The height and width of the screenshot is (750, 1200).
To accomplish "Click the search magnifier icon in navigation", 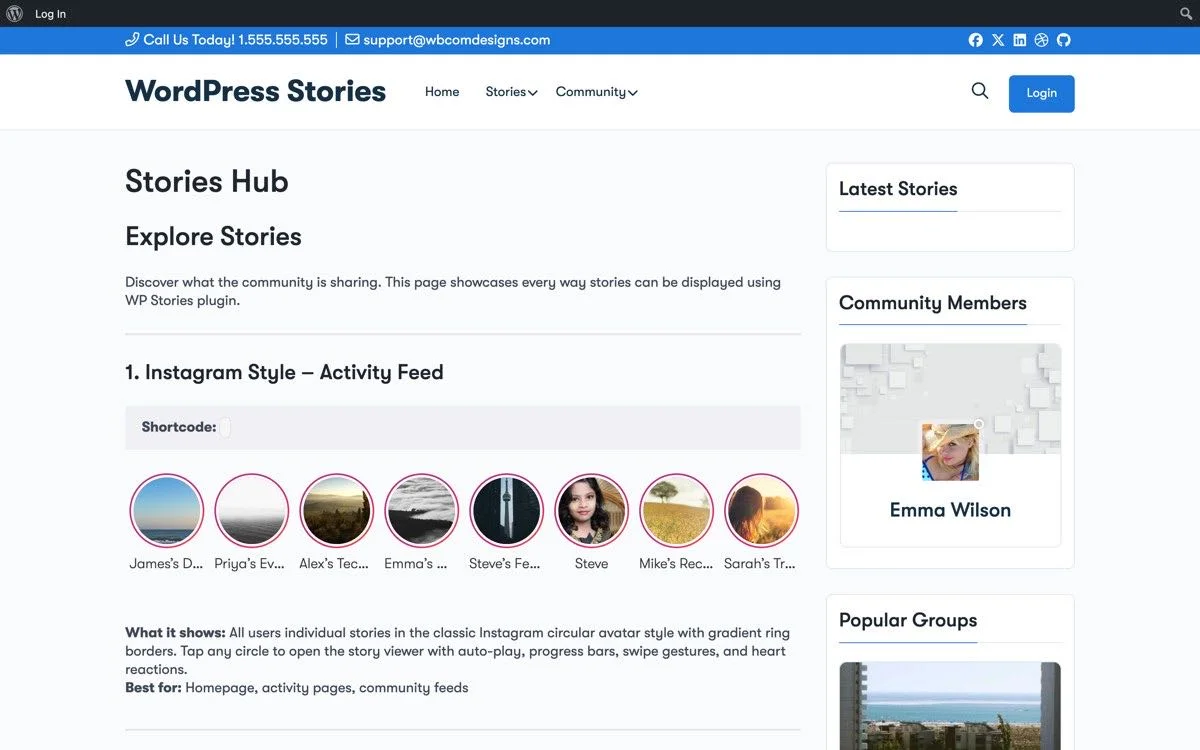I will point(979,90).
